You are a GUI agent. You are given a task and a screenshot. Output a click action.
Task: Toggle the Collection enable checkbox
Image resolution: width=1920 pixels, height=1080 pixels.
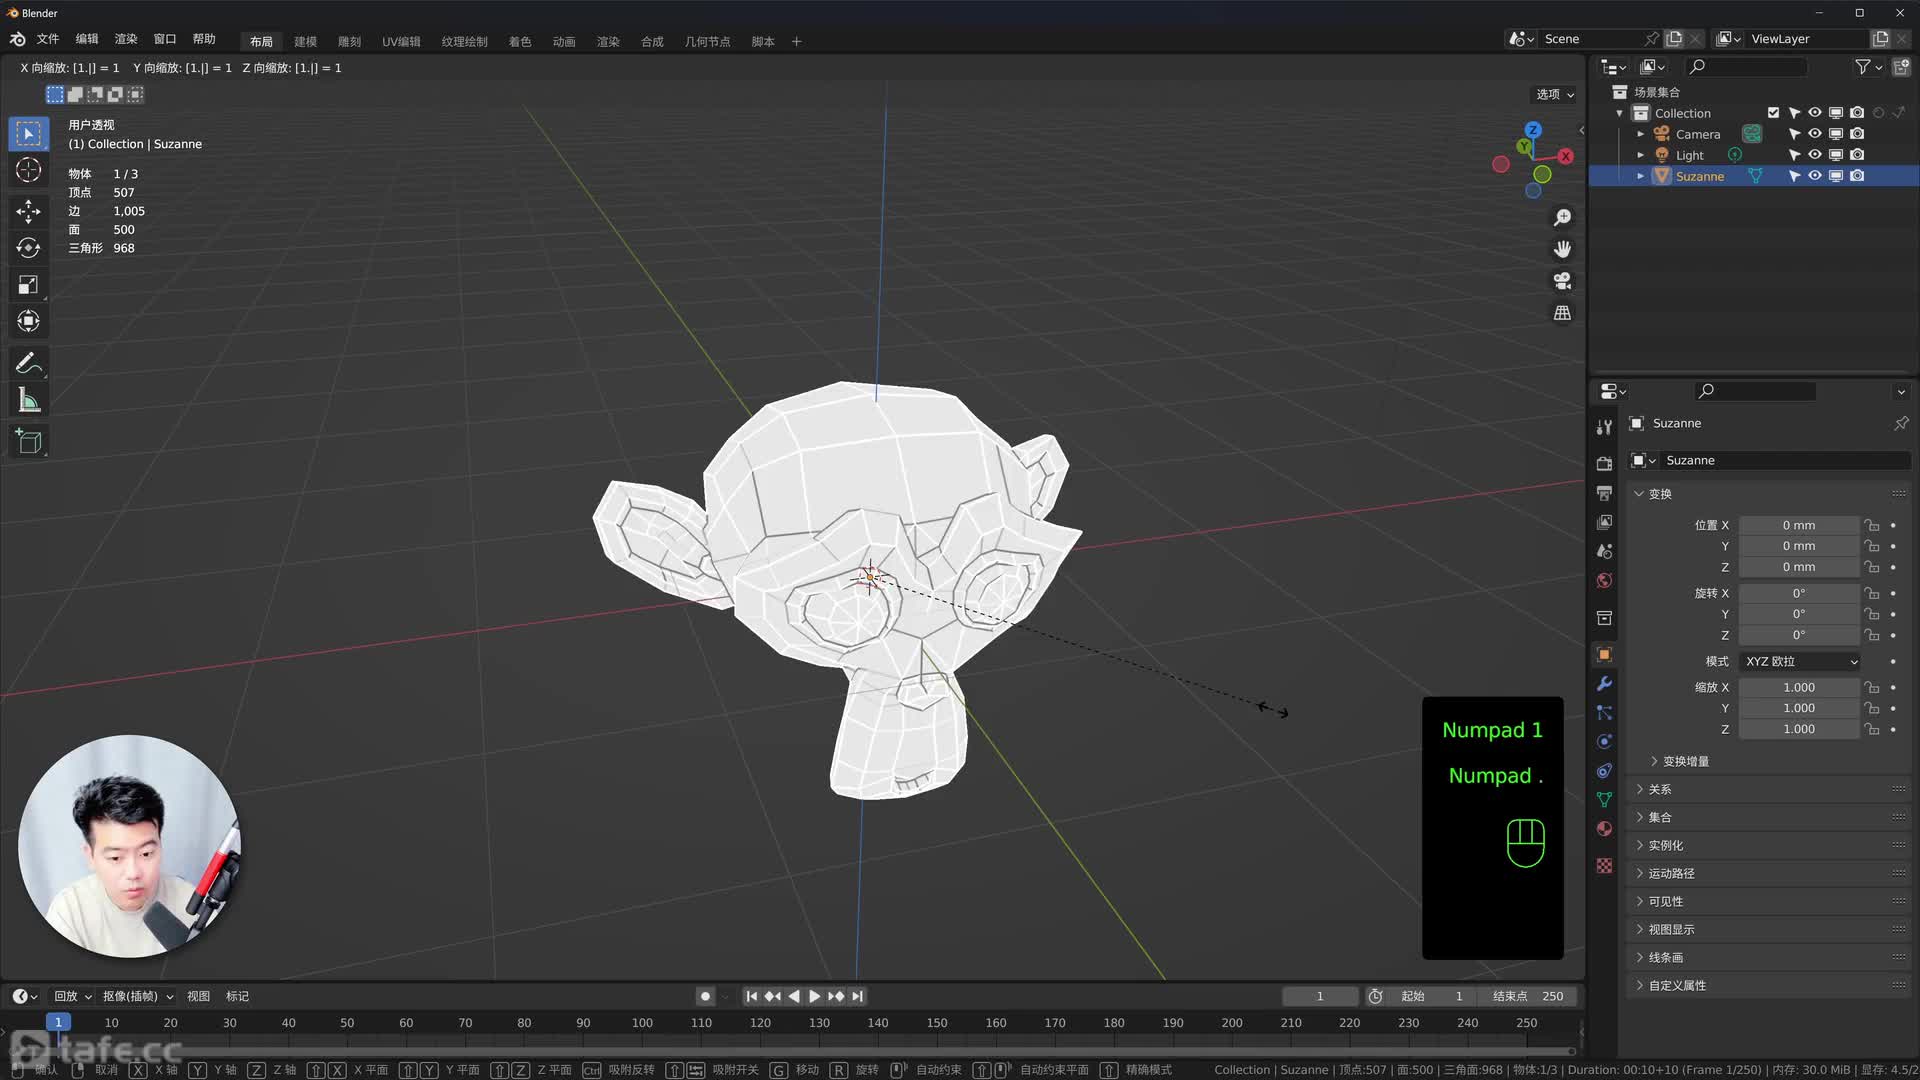click(1773, 112)
